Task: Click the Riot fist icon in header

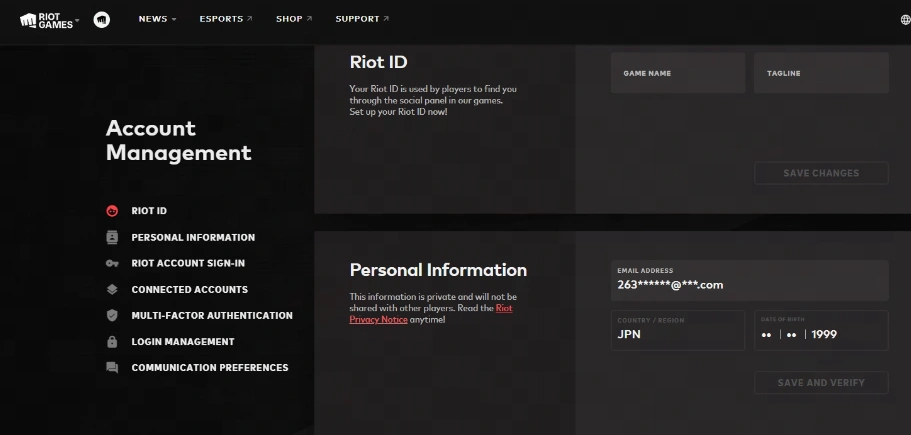Action: (x=101, y=19)
